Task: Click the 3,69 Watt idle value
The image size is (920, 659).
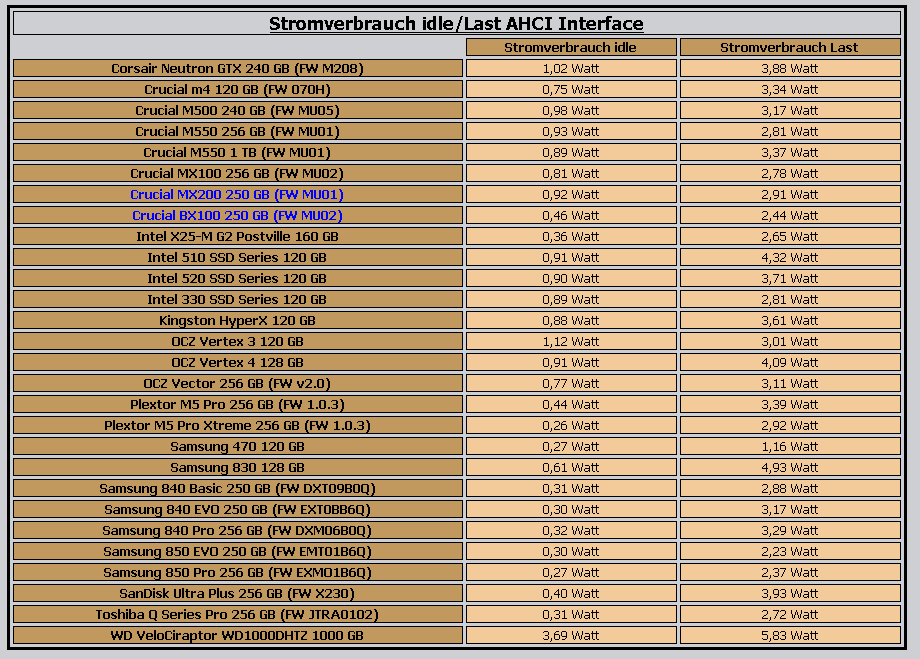Action: coord(570,635)
